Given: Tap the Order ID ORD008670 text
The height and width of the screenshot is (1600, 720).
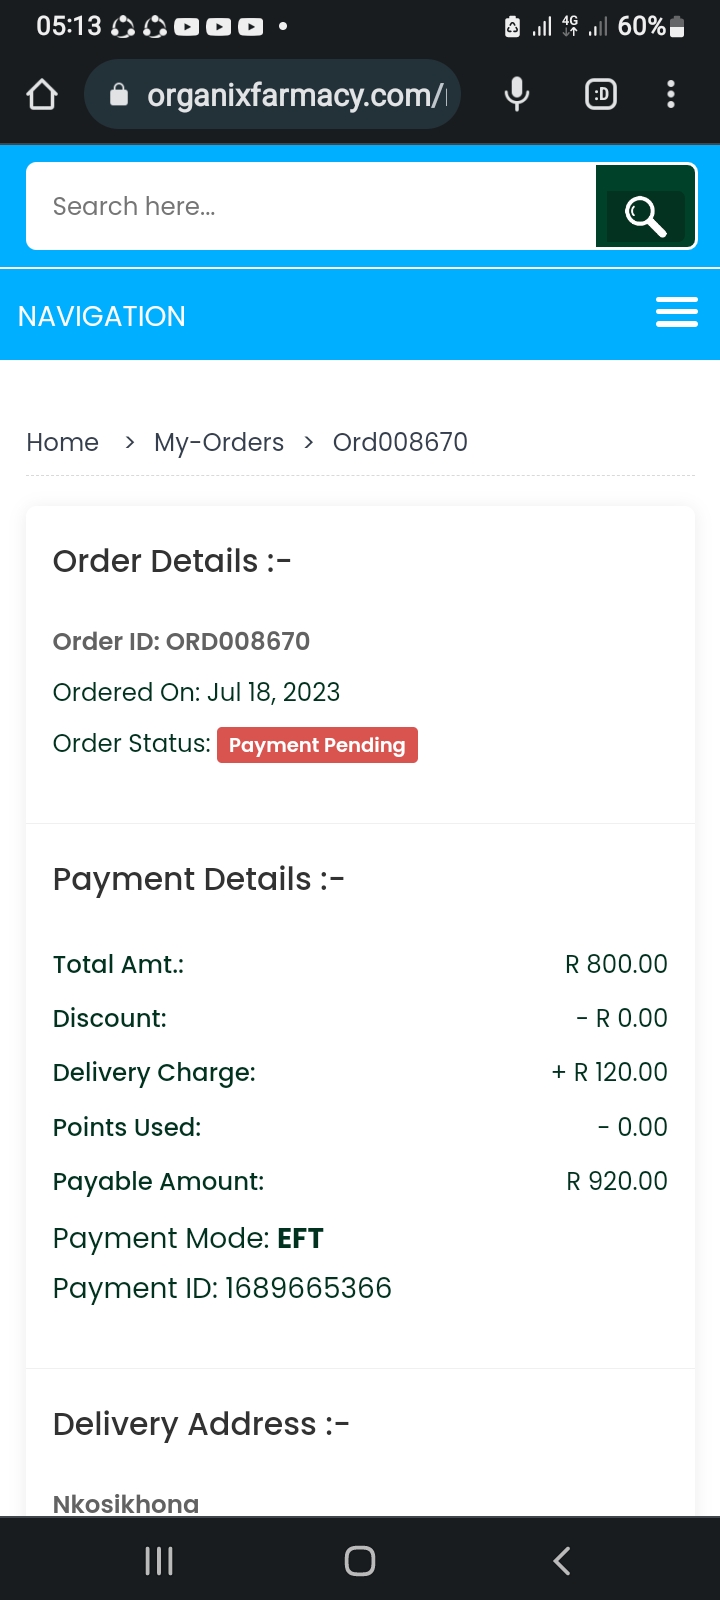Looking at the screenshot, I should (x=181, y=641).
